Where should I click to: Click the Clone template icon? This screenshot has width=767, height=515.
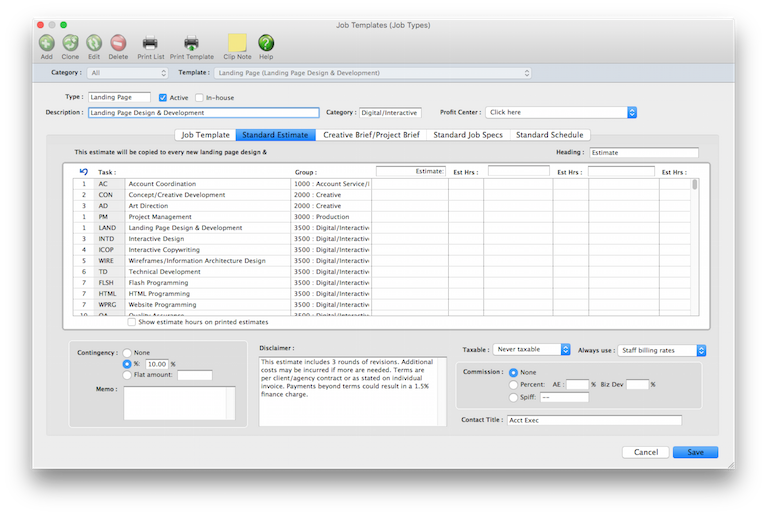(70, 43)
